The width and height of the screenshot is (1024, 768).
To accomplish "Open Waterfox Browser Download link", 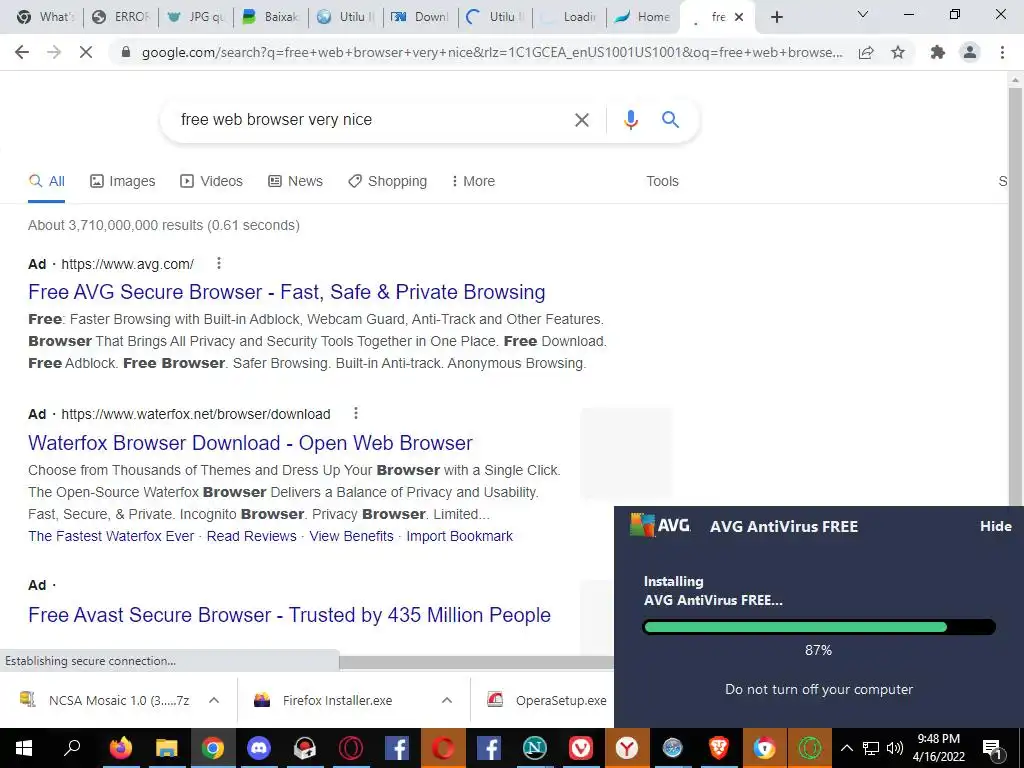I will [250, 443].
